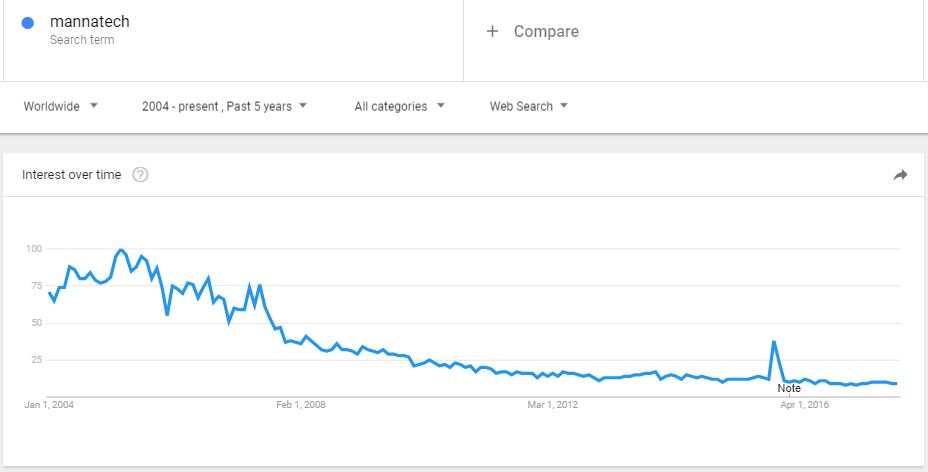The image size is (928, 472).
Task: Click the blue mannatech color dot
Action: pos(27,23)
